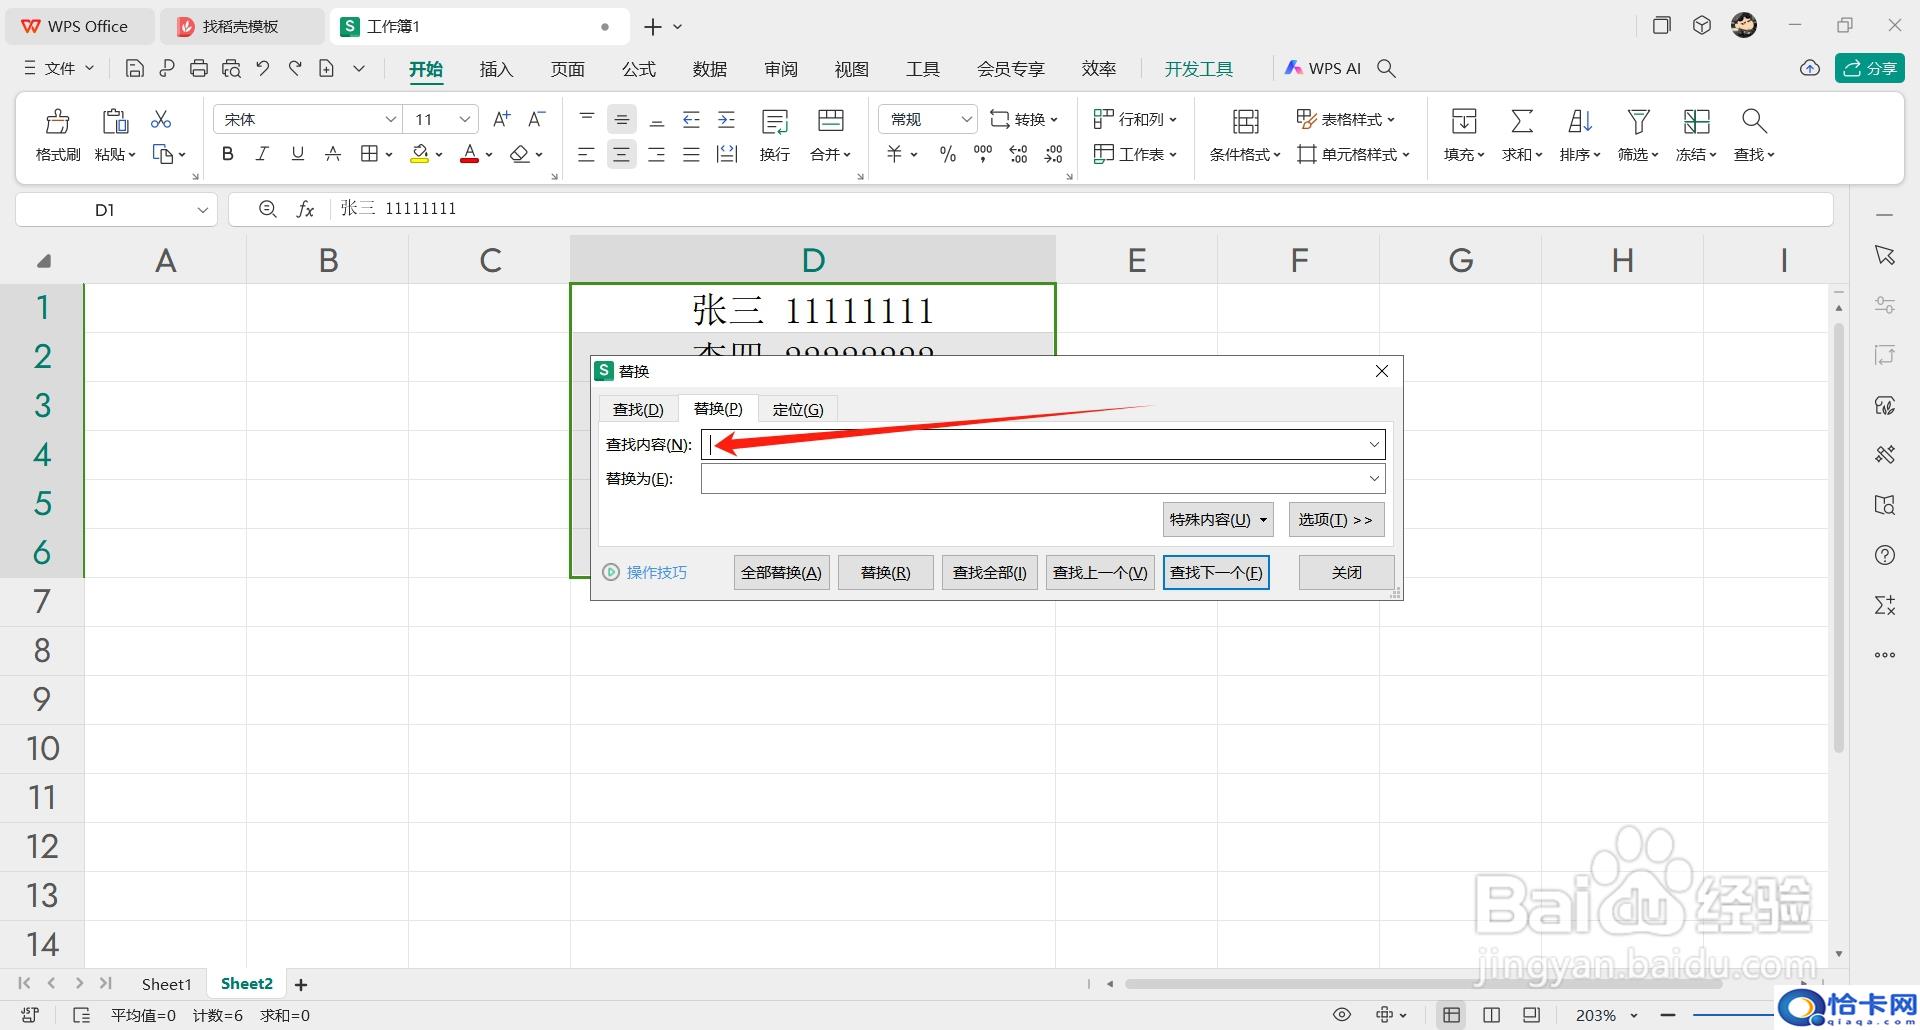Screen dimensions: 1920x1030
Task: Switch to 查找(D) tab in dialog
Action: coord(638,409)
